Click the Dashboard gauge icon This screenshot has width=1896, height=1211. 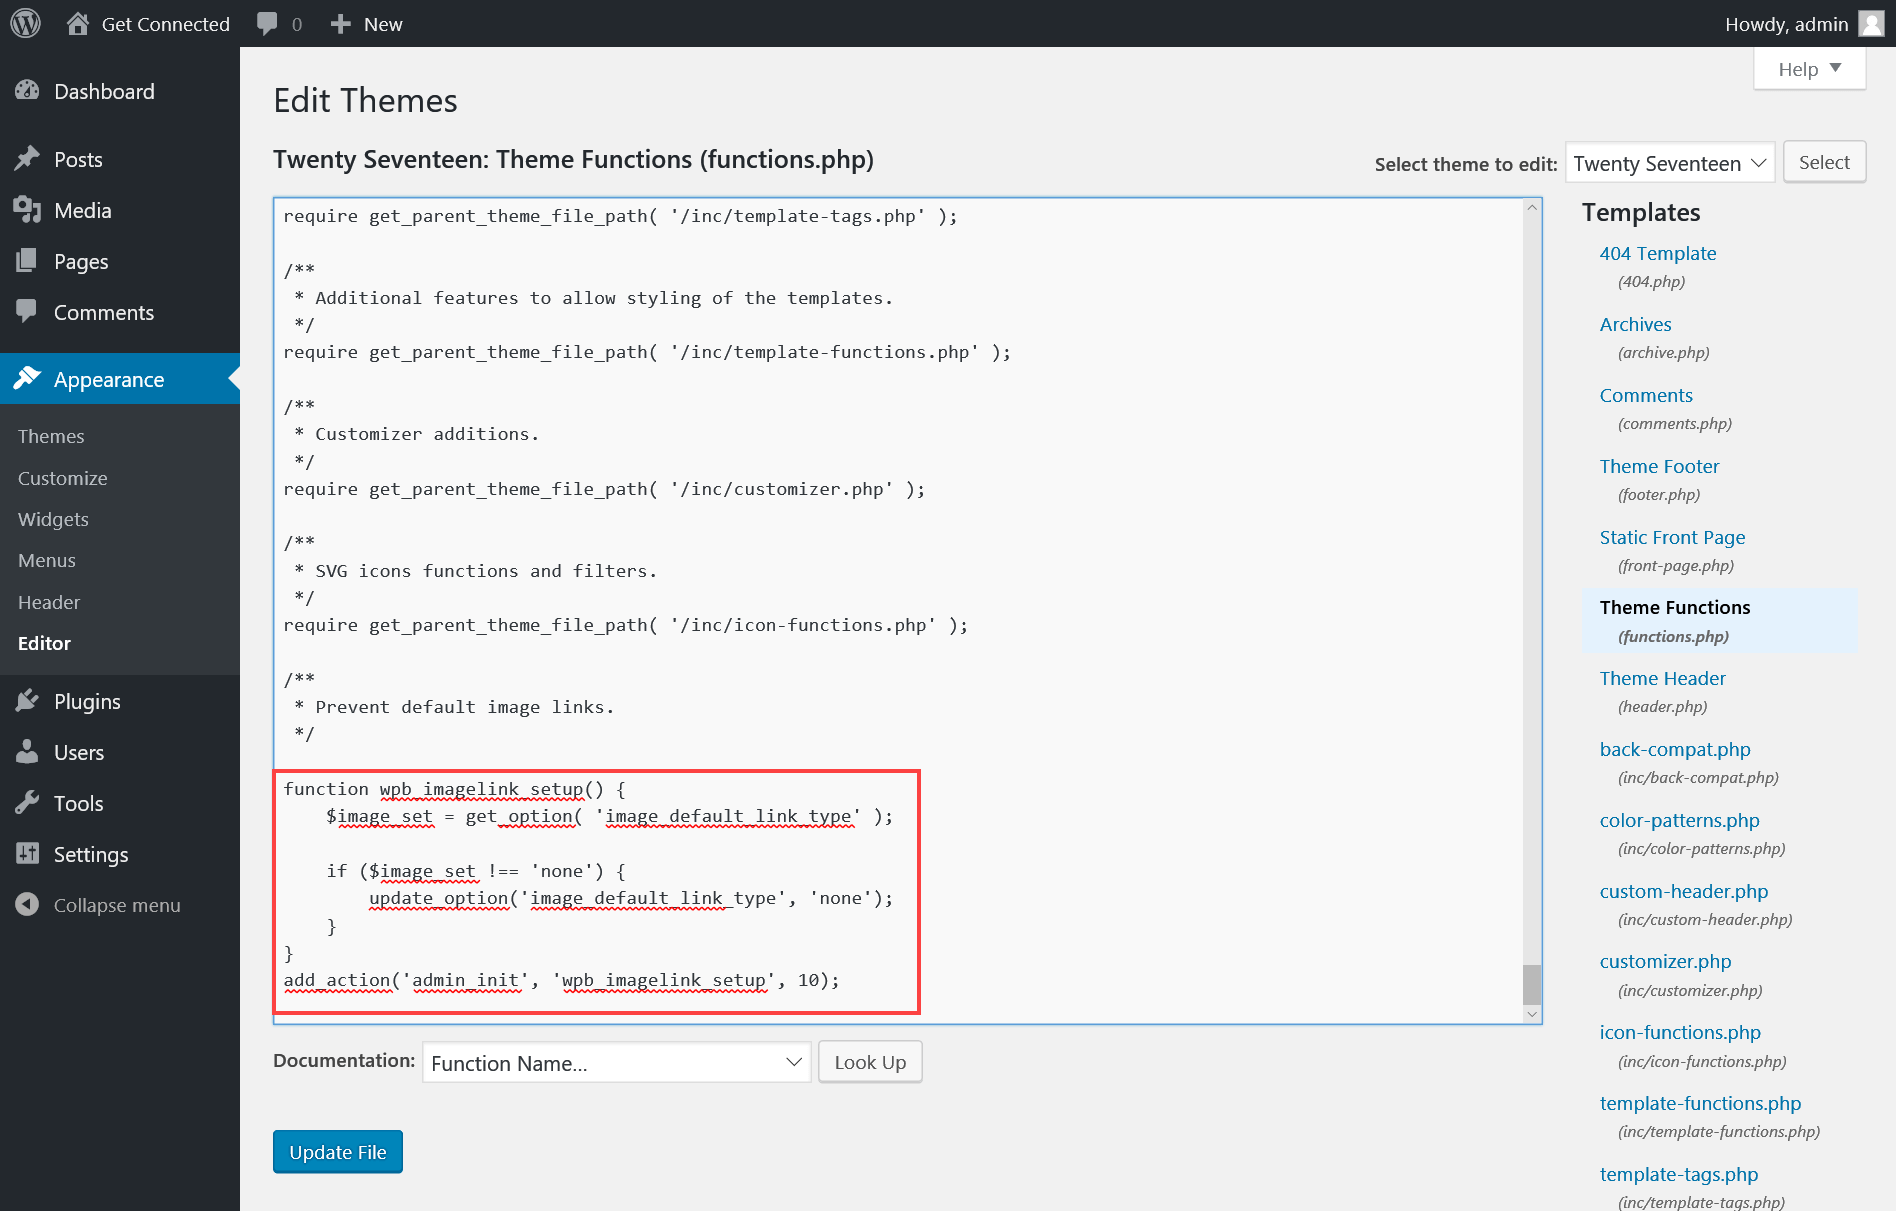point(27,91)
